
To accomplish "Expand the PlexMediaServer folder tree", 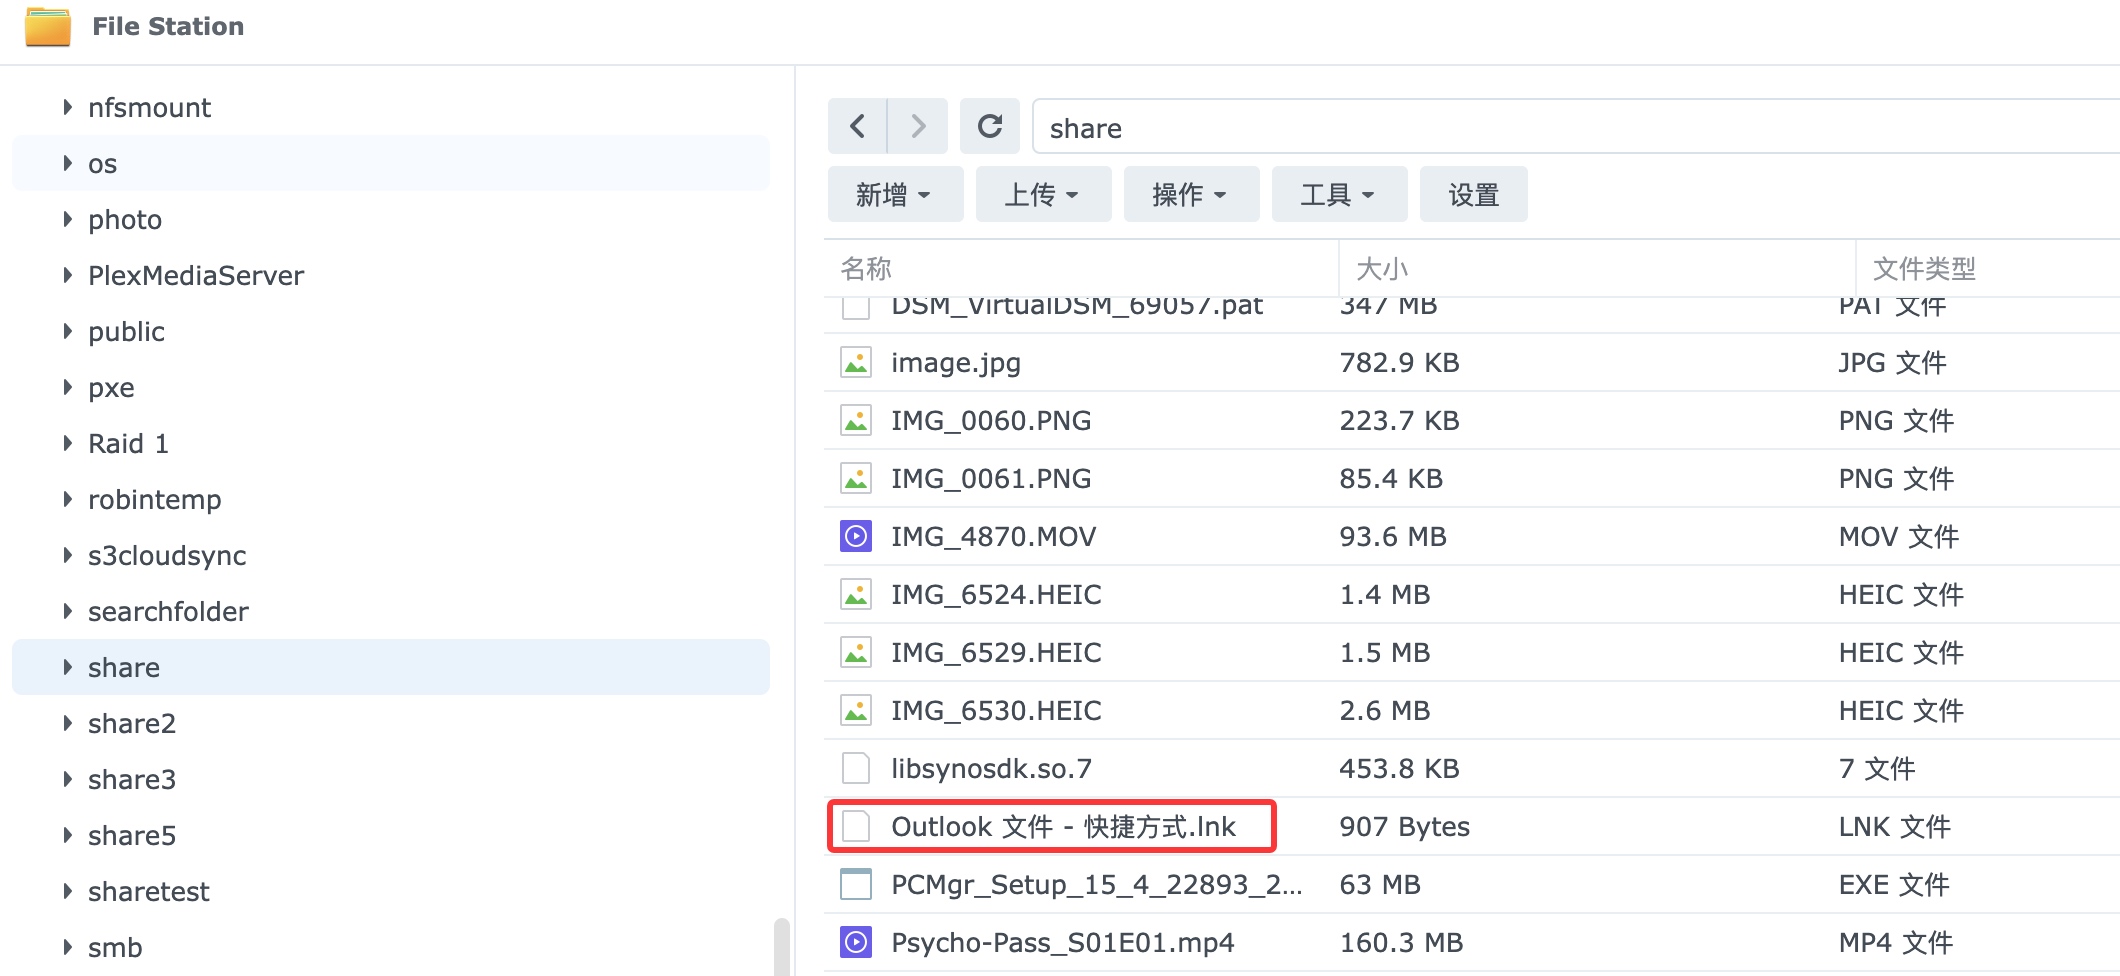I will pyautogui.click(x=67, y=275).
